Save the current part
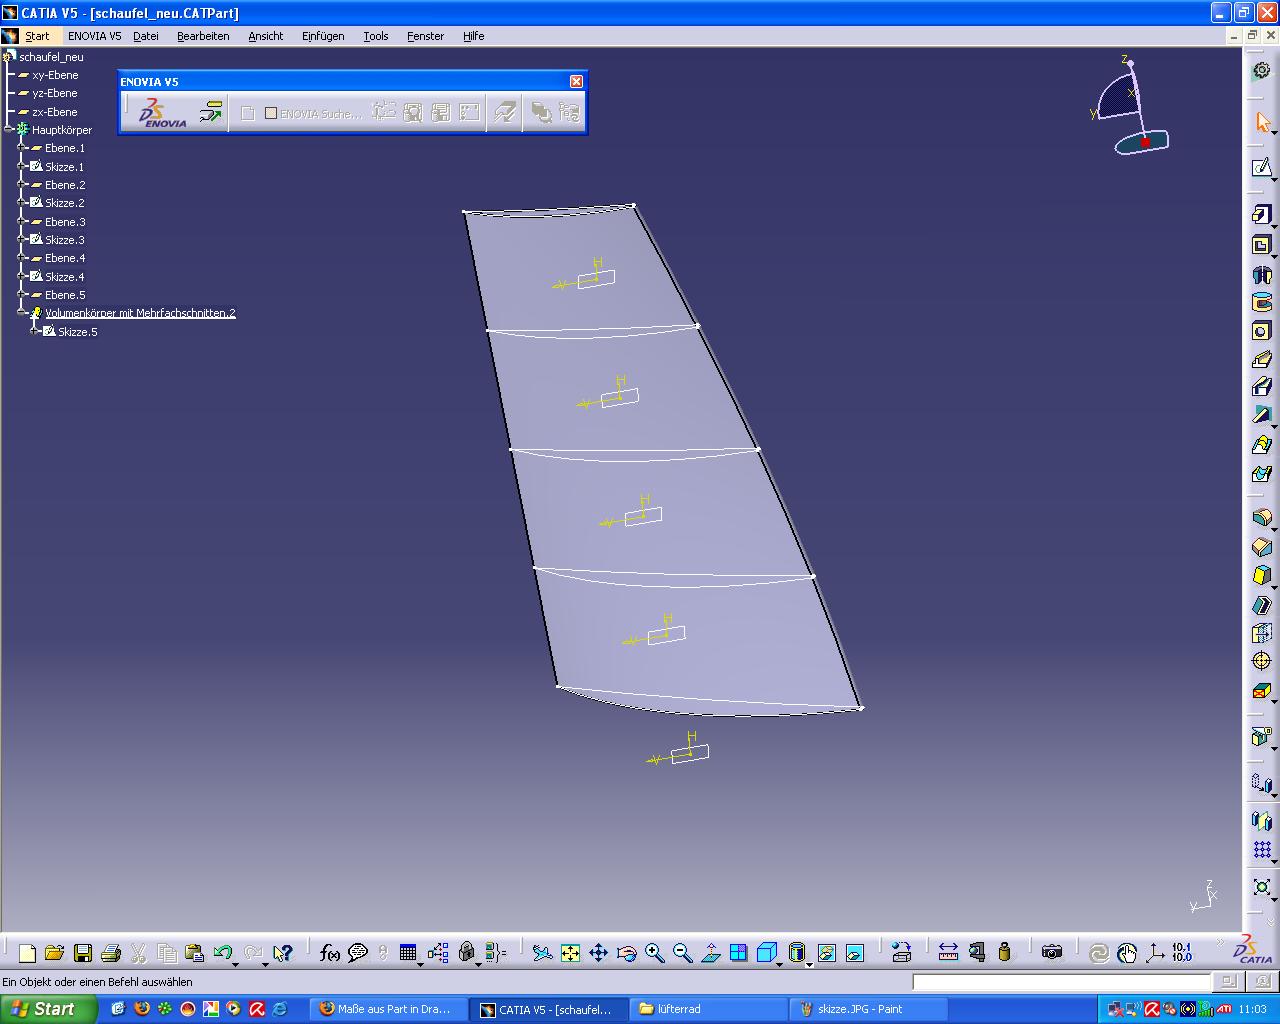The image size is (1280, 1024). (x=83, y=953)
